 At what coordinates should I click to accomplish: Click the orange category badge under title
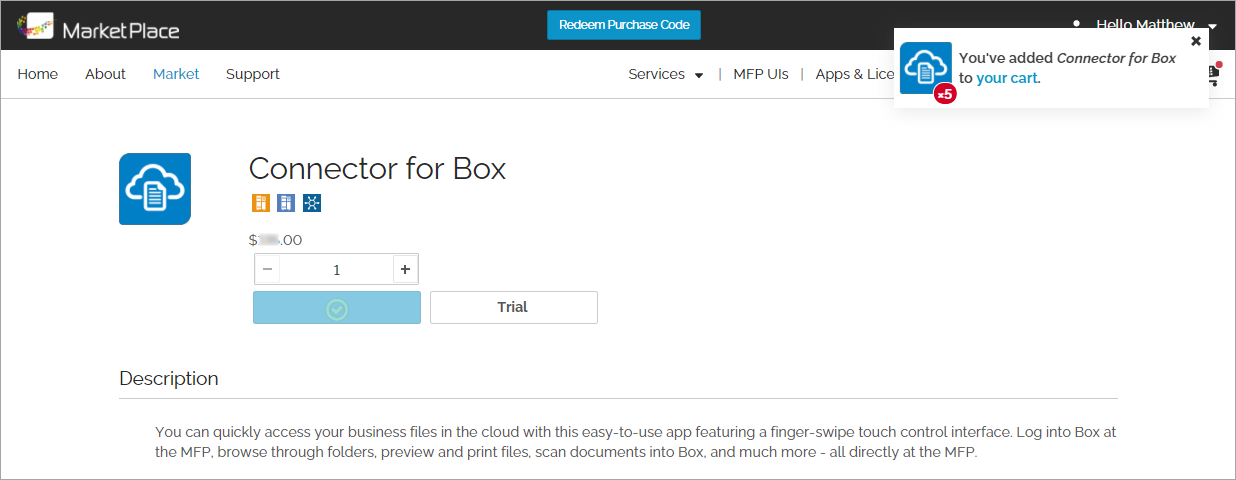pos(261,203)
